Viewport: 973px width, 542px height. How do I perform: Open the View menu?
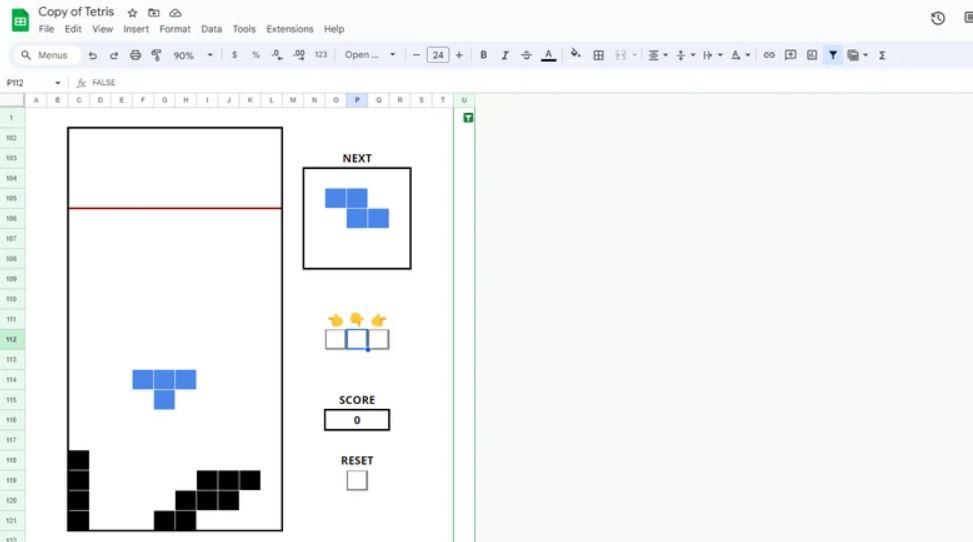102,29
